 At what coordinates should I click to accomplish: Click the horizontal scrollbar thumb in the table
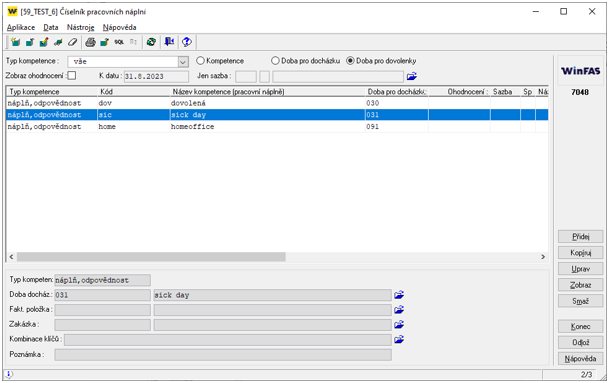click(x=151, y=257)
